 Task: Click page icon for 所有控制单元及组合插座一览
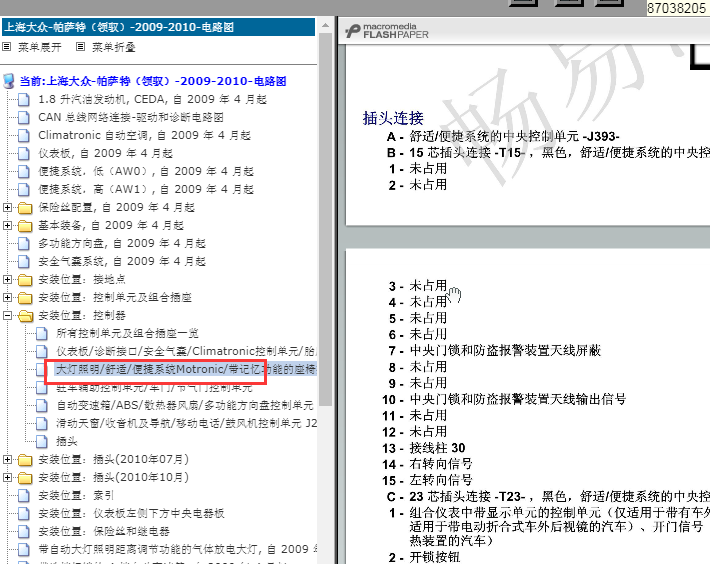(x=42, y=334)
